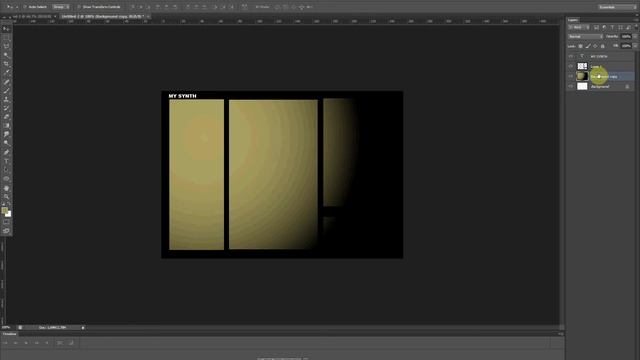The width and height of the screenshot is (640, 360).
Task: Select the Hand tool
Action: (6, 188)
